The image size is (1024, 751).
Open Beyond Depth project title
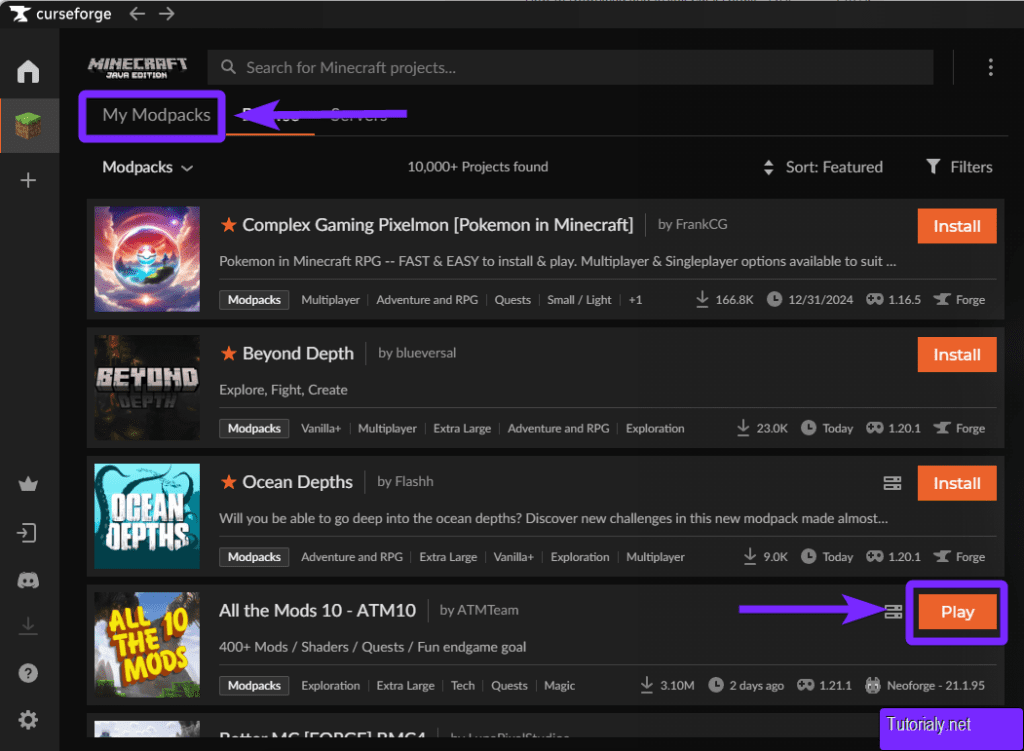point(298,353)
